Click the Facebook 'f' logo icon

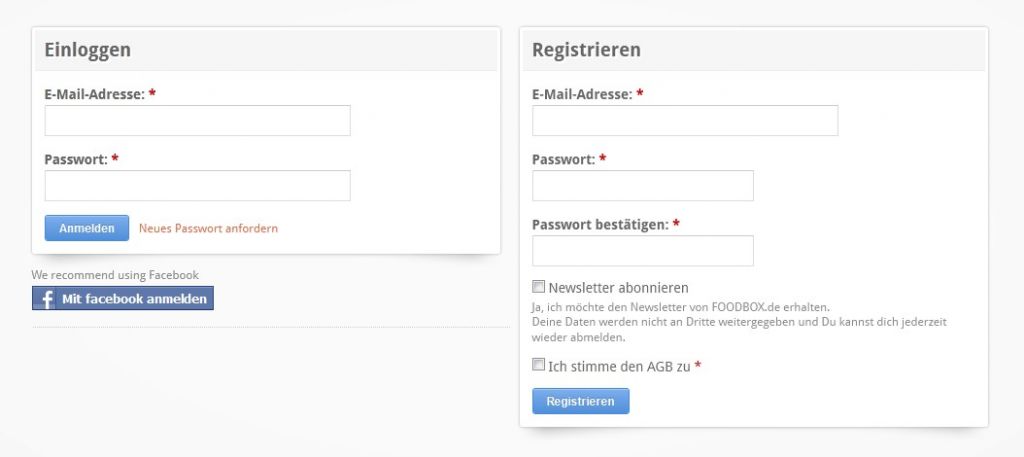click(x=46, y=299)
